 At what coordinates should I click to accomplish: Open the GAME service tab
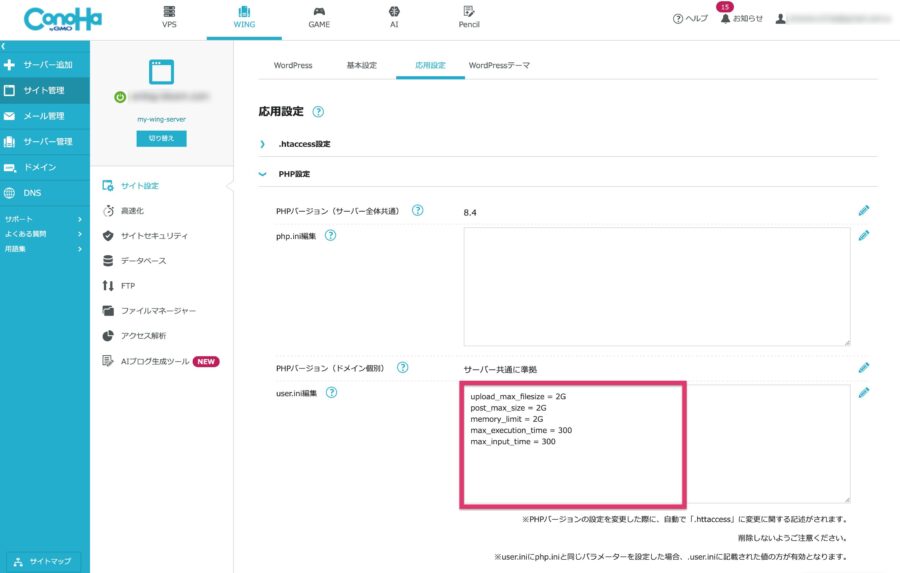coord(319,17)
